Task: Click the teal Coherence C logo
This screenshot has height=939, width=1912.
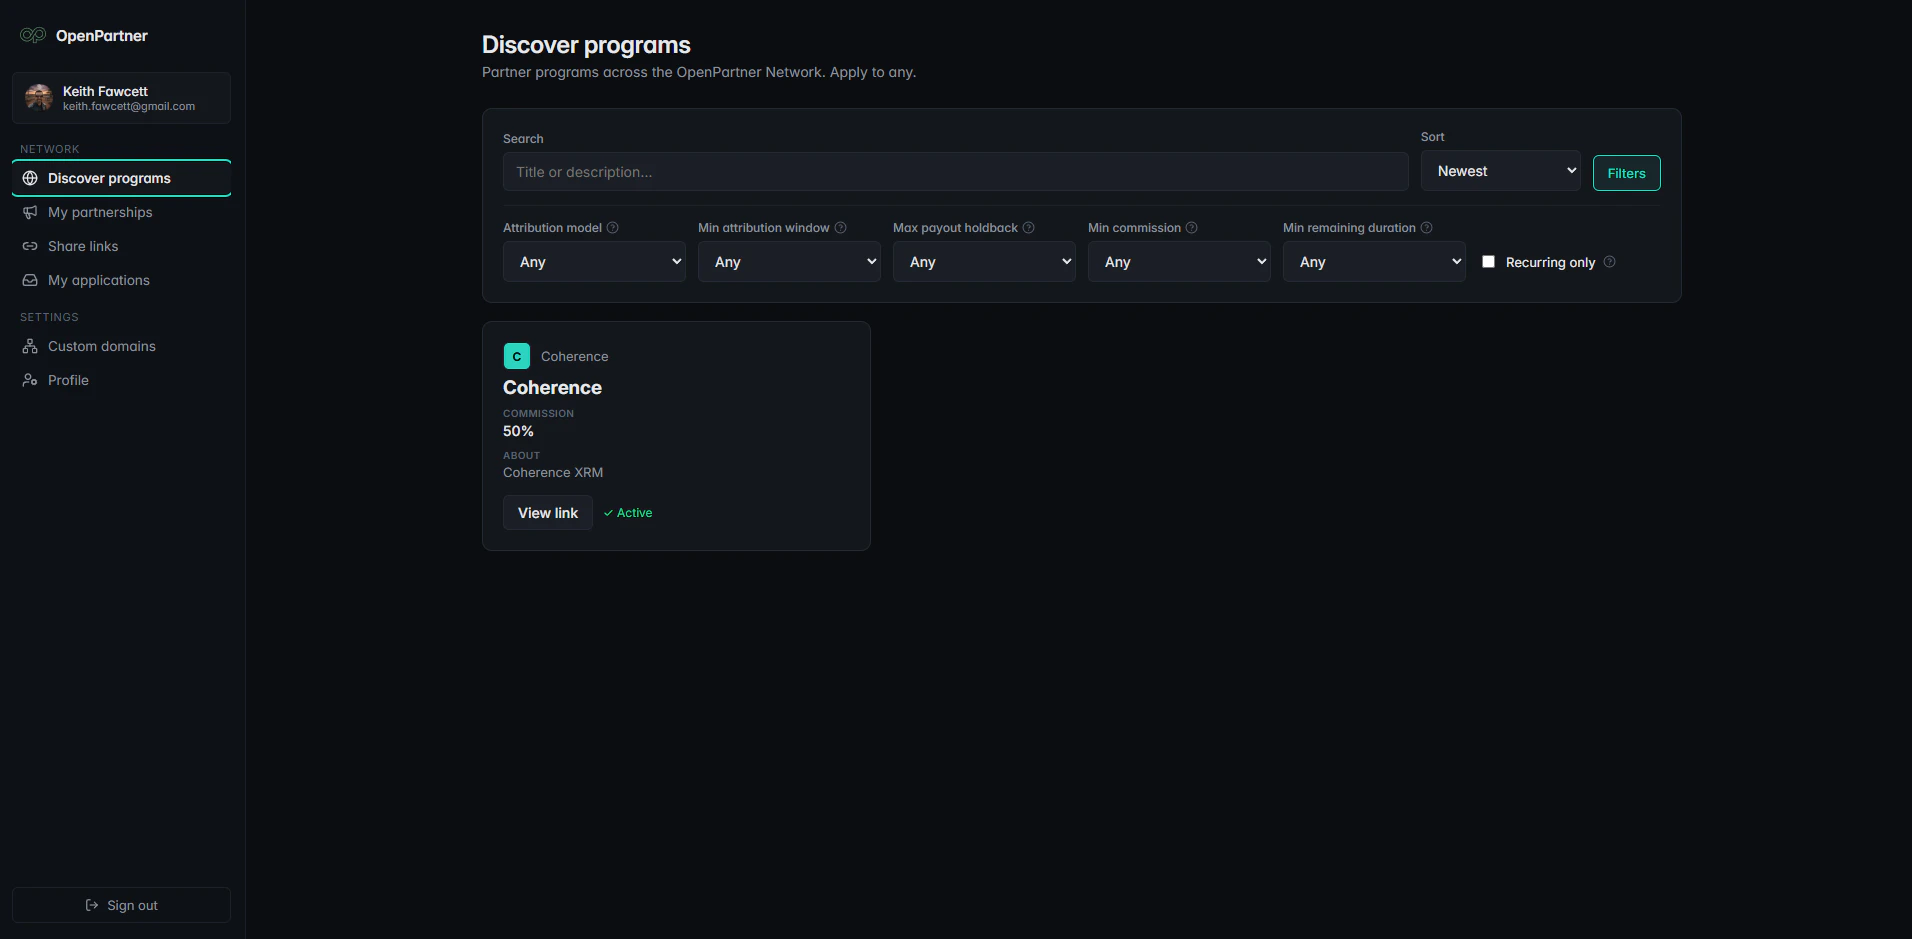Action: click(x=517, y=356)
